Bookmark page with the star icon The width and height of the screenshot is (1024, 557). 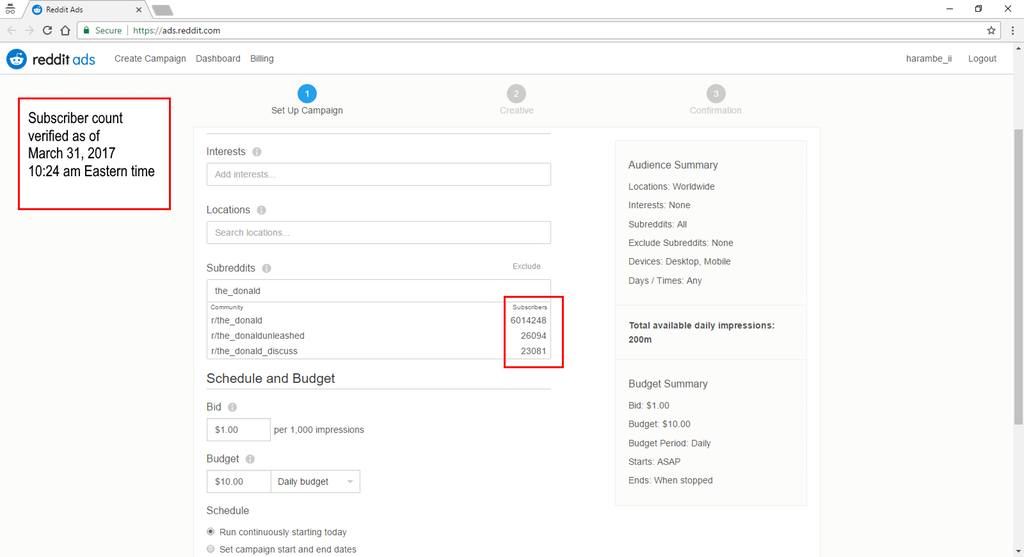pyautogui.click(x=991, y=30)
